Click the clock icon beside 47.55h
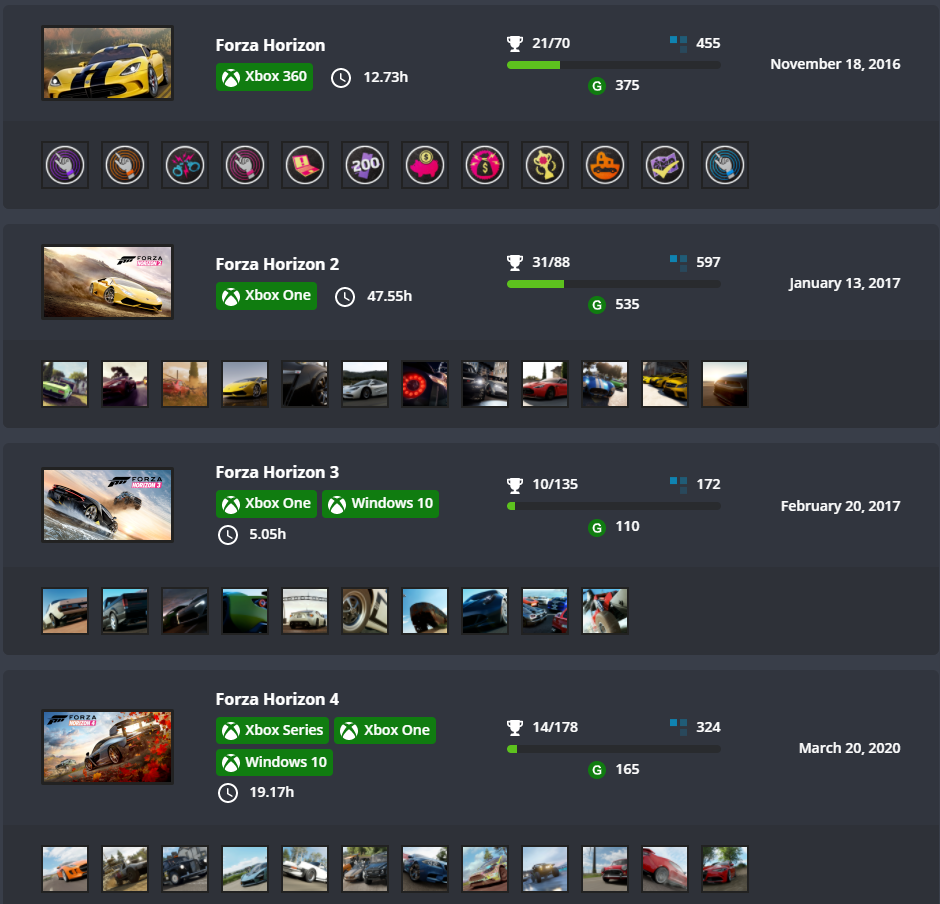Screen dimensions: 940x904 click(345, 296)
